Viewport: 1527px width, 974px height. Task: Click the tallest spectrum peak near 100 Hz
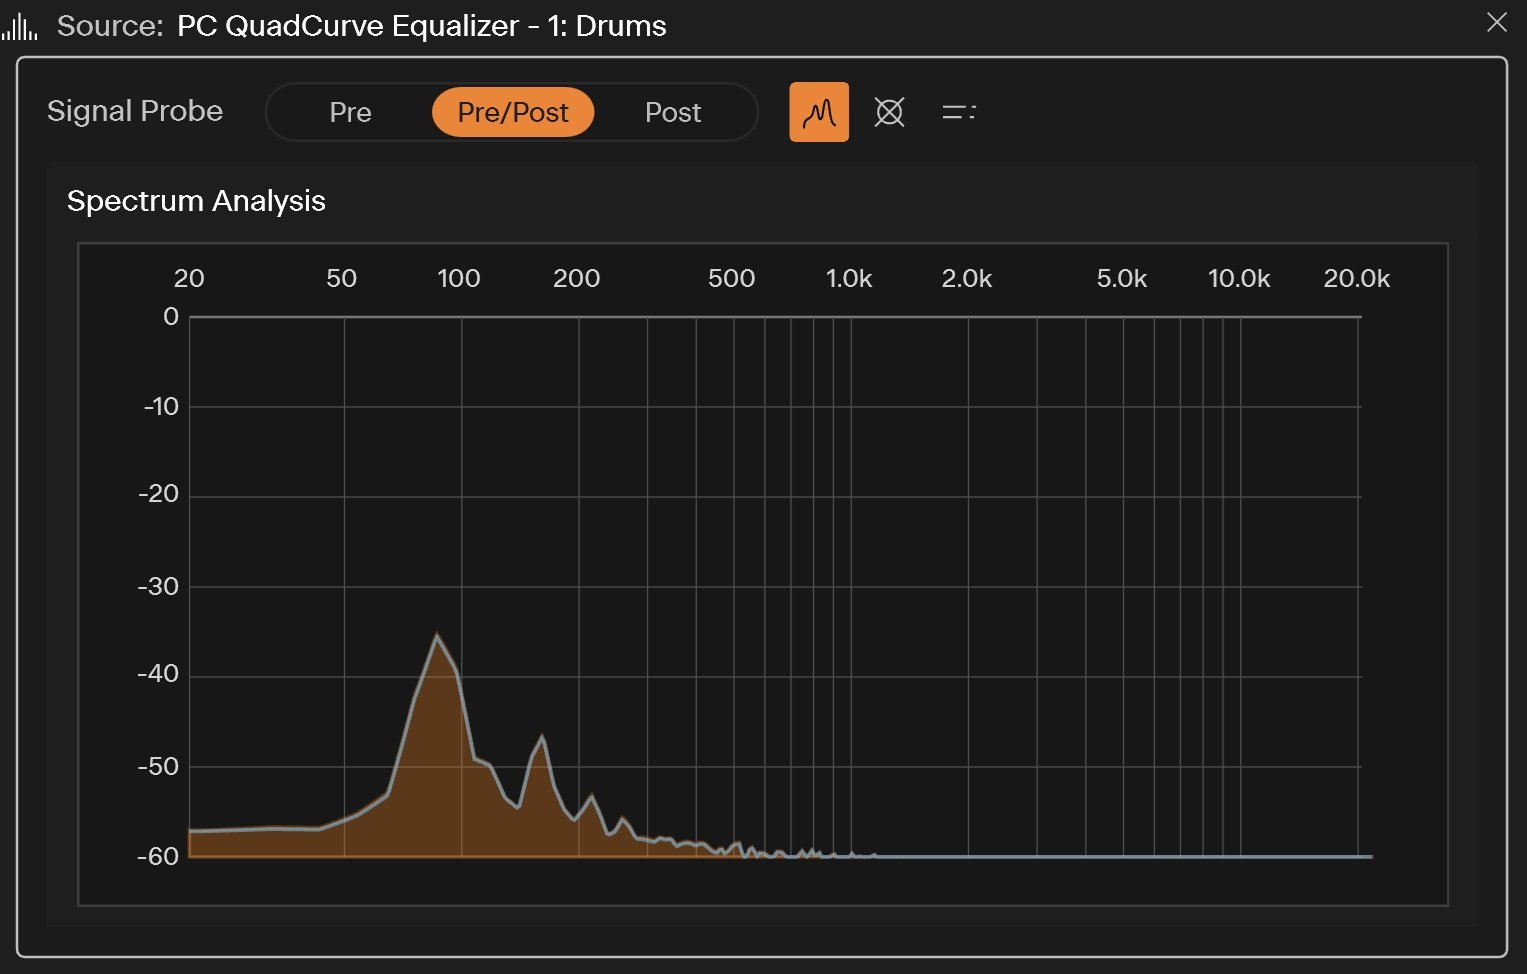[437, 635]
